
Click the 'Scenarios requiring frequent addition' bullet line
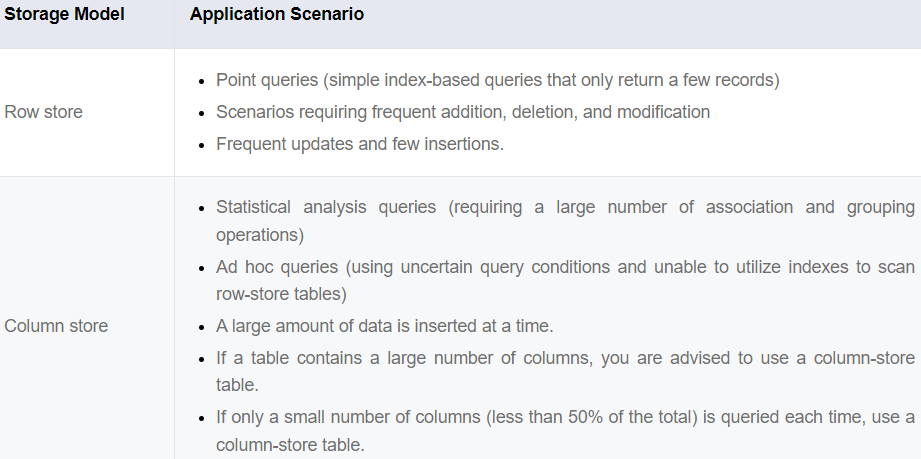[462, 112]
